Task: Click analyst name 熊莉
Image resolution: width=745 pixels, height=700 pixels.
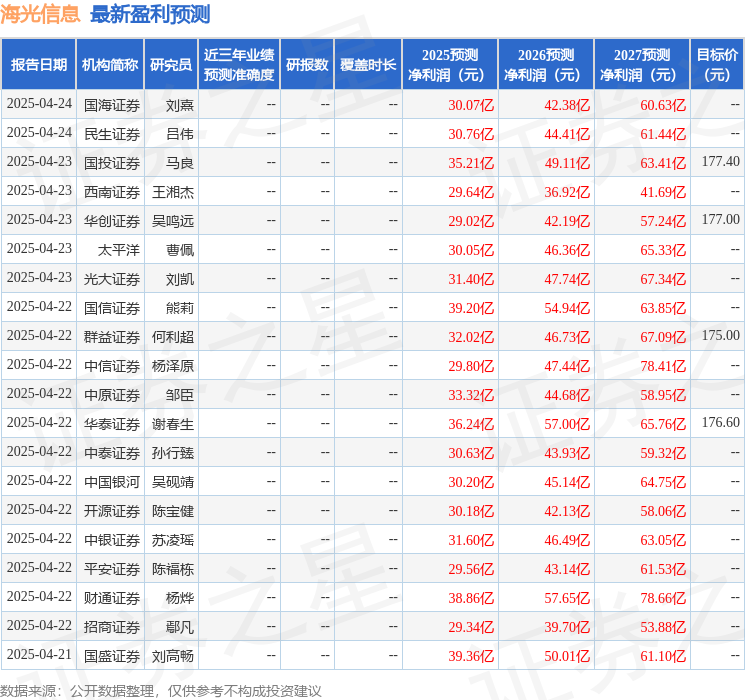Action: click(x=180, y=308)
